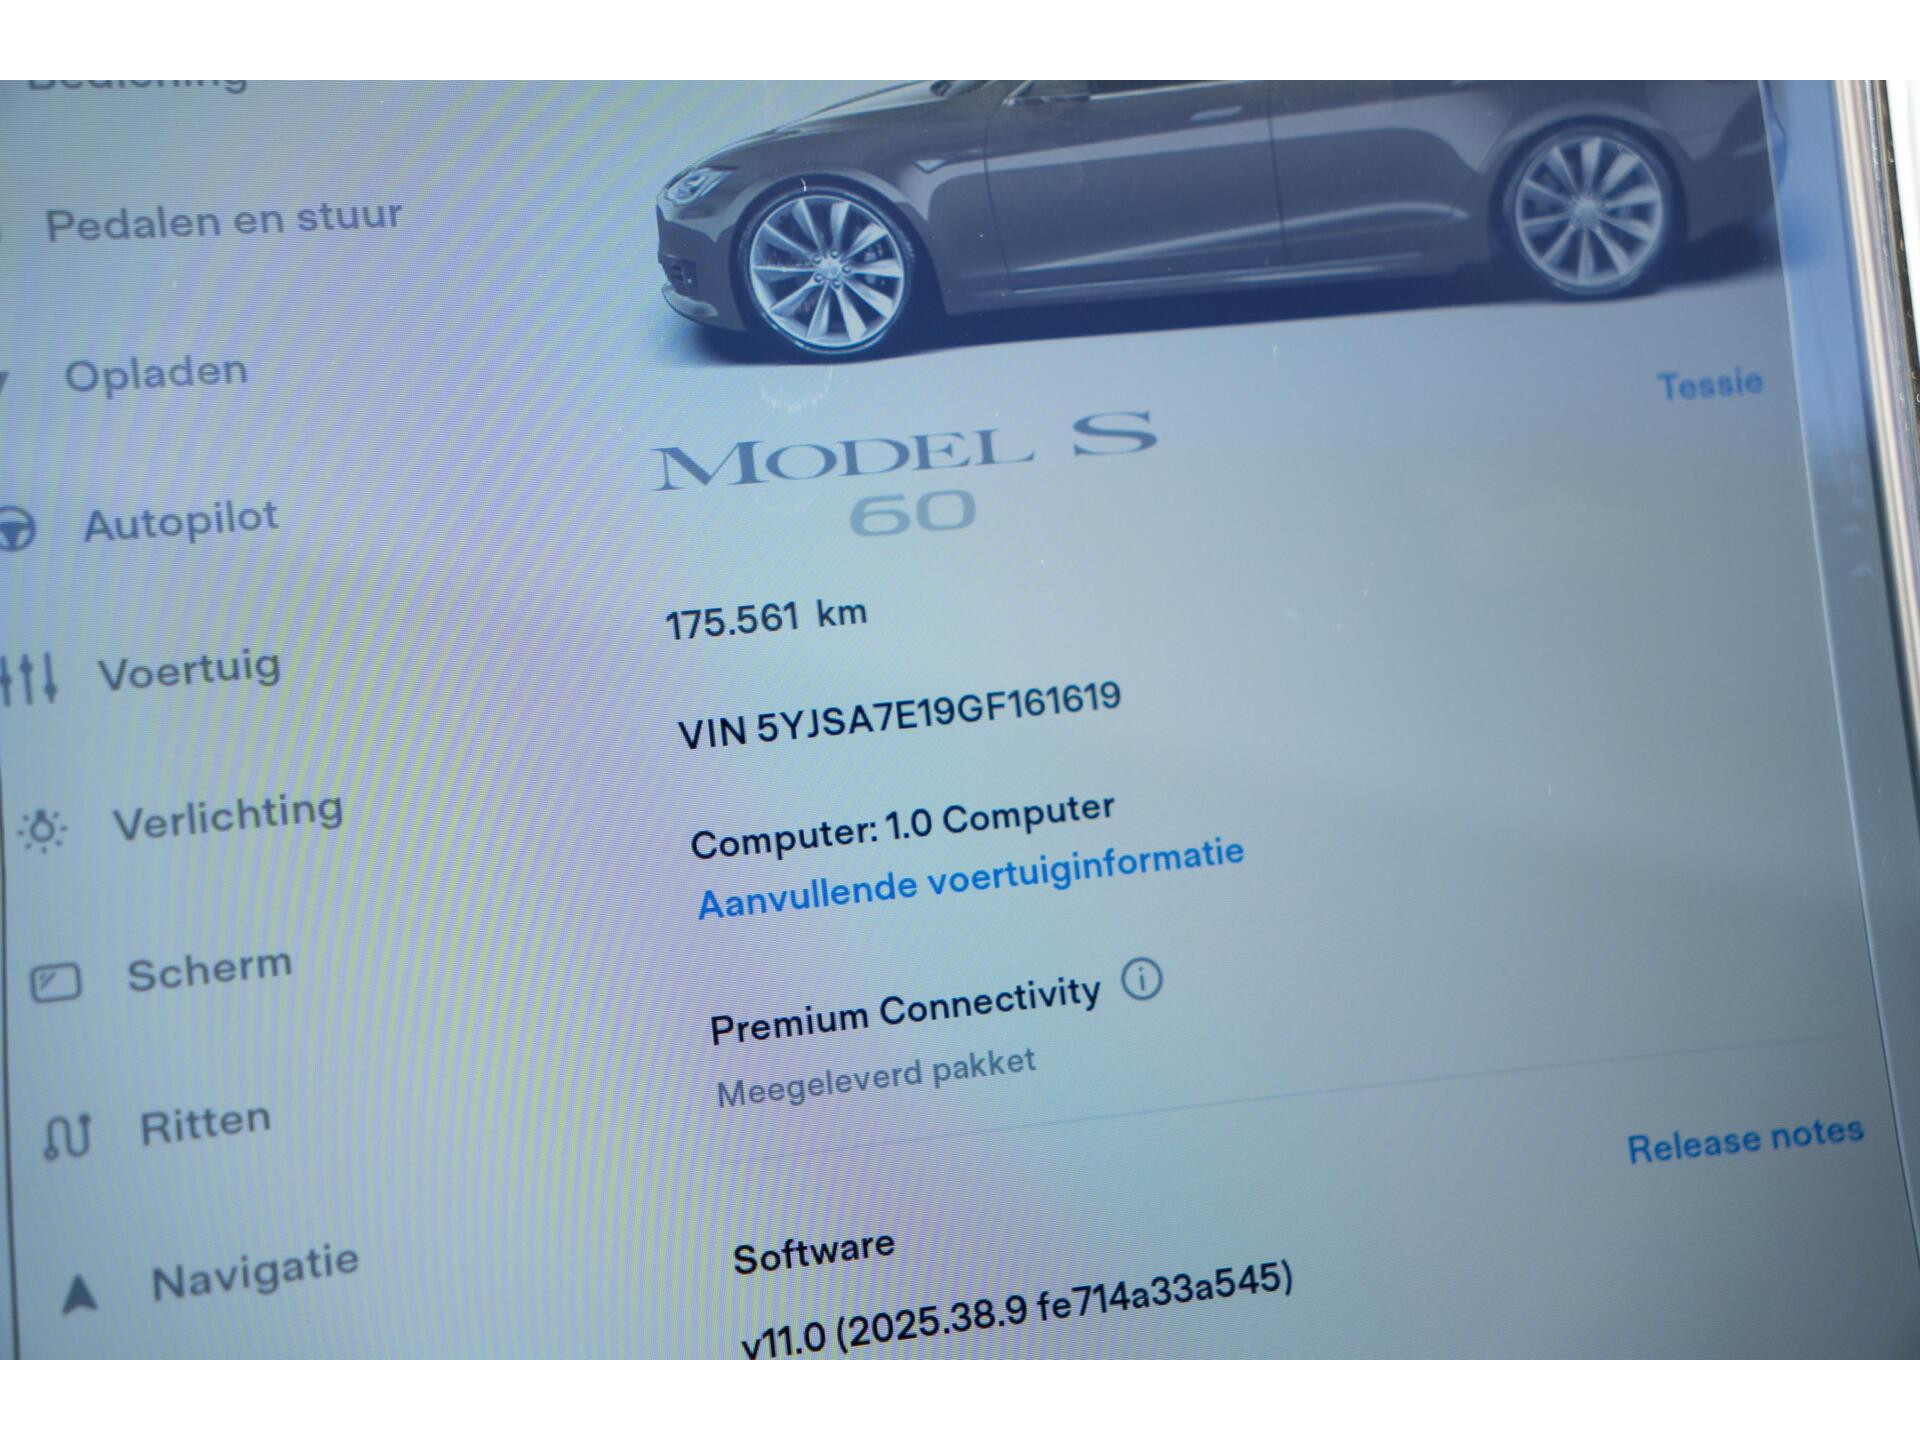The image size is (1920, 1440).
Task: Open Navigatie settings
Action: 255,1273
